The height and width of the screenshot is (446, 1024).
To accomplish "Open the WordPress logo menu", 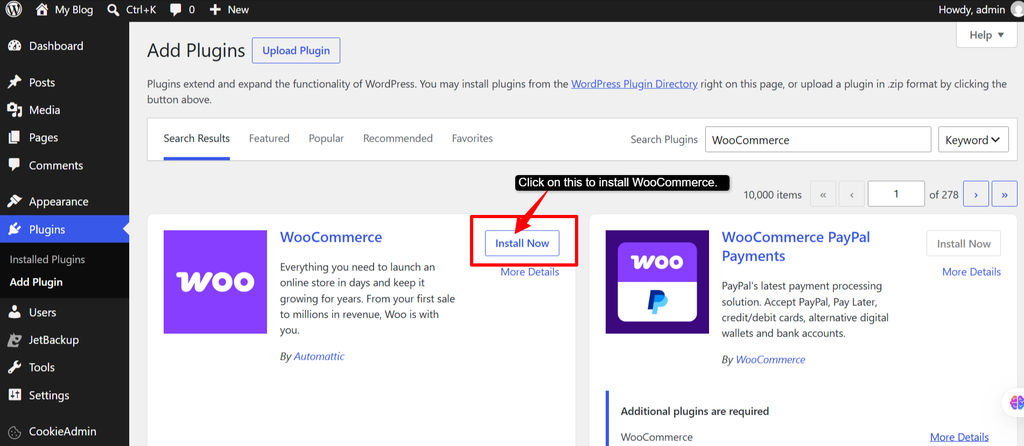I will (14, 10).
